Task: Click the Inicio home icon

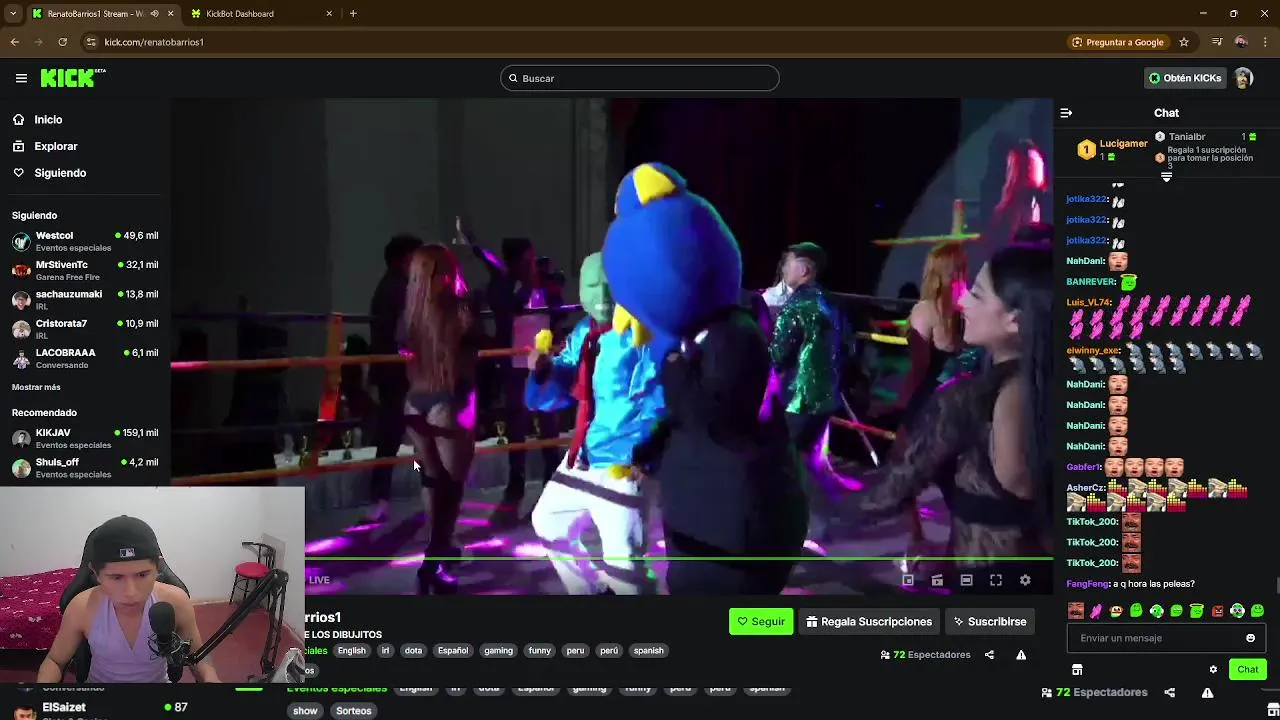Action: coord(19,119)
